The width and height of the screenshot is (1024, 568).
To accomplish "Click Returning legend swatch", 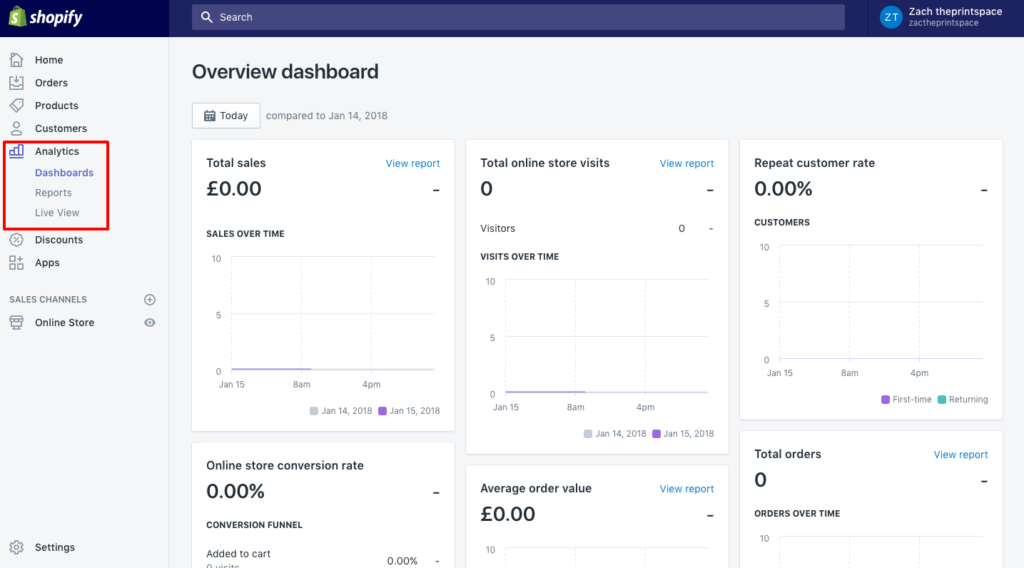I will click(942, 400).
